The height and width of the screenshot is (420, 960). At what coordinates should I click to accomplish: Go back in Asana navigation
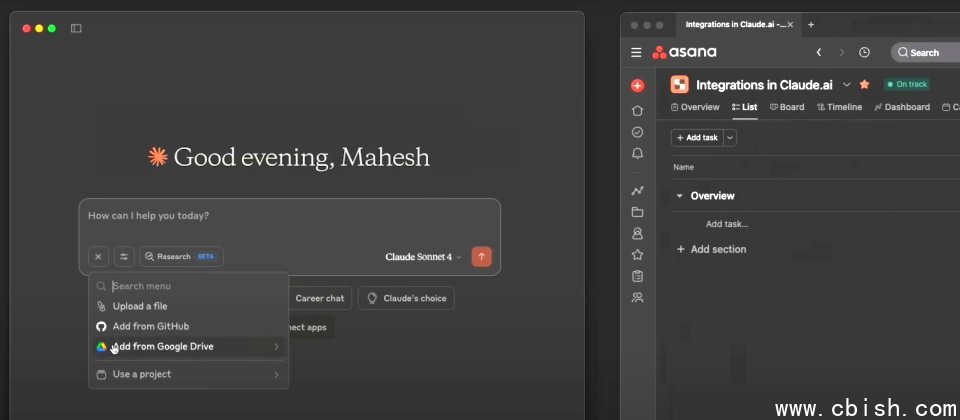819,53
